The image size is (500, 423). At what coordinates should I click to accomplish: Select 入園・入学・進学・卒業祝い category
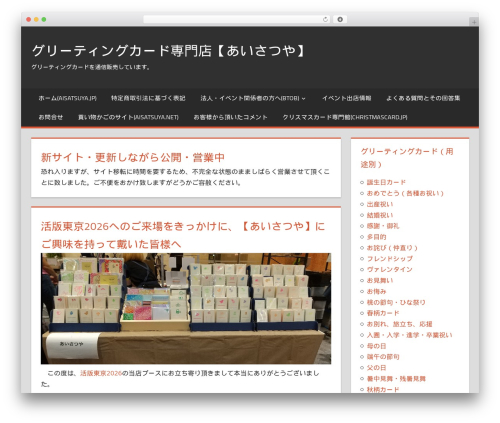pyautogui.click(x=410, y=335)
